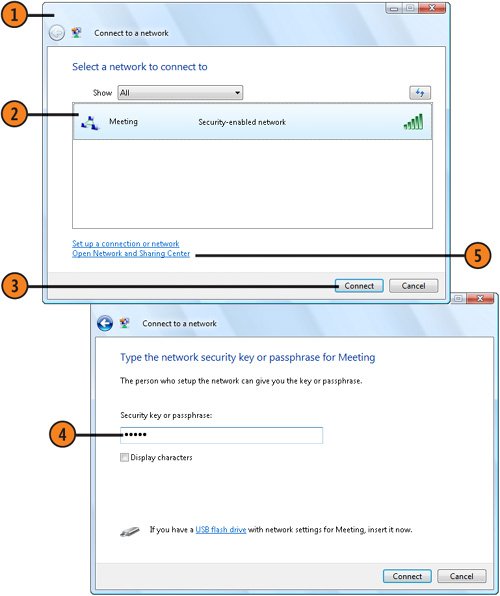Select the Meeting security-enabled network entry

pyautogui.click(x=252, y=122)
